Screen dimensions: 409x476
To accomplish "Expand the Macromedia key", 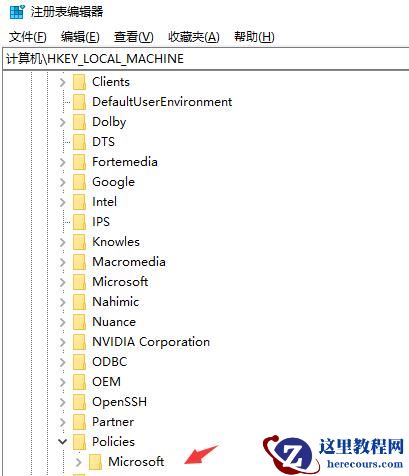I will (x=62, y=262).
